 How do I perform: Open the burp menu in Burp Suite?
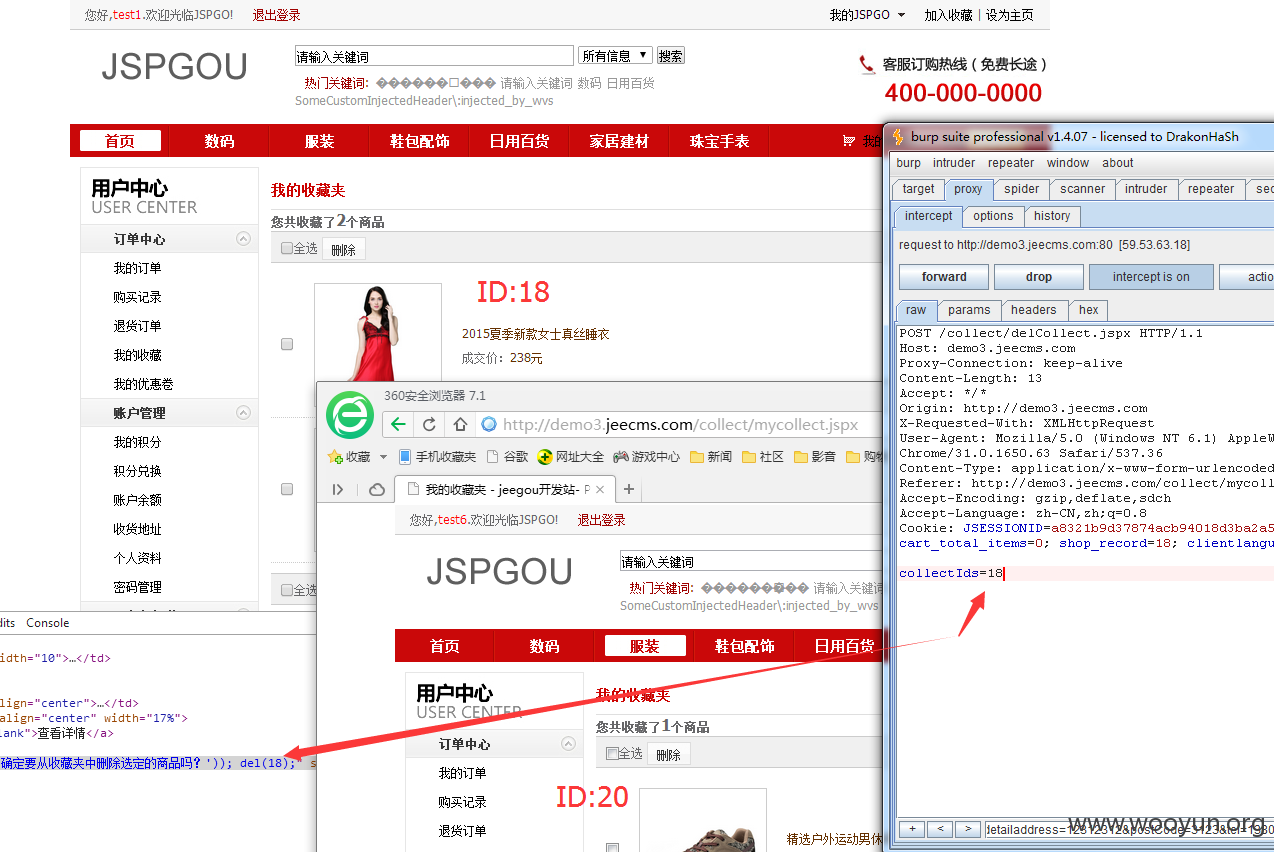pyautogui.click(x=908, y=163)
